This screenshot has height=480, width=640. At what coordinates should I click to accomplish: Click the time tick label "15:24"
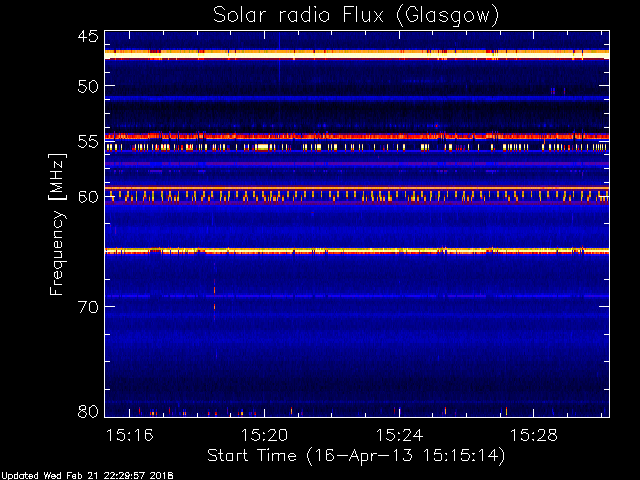[399, 436]
